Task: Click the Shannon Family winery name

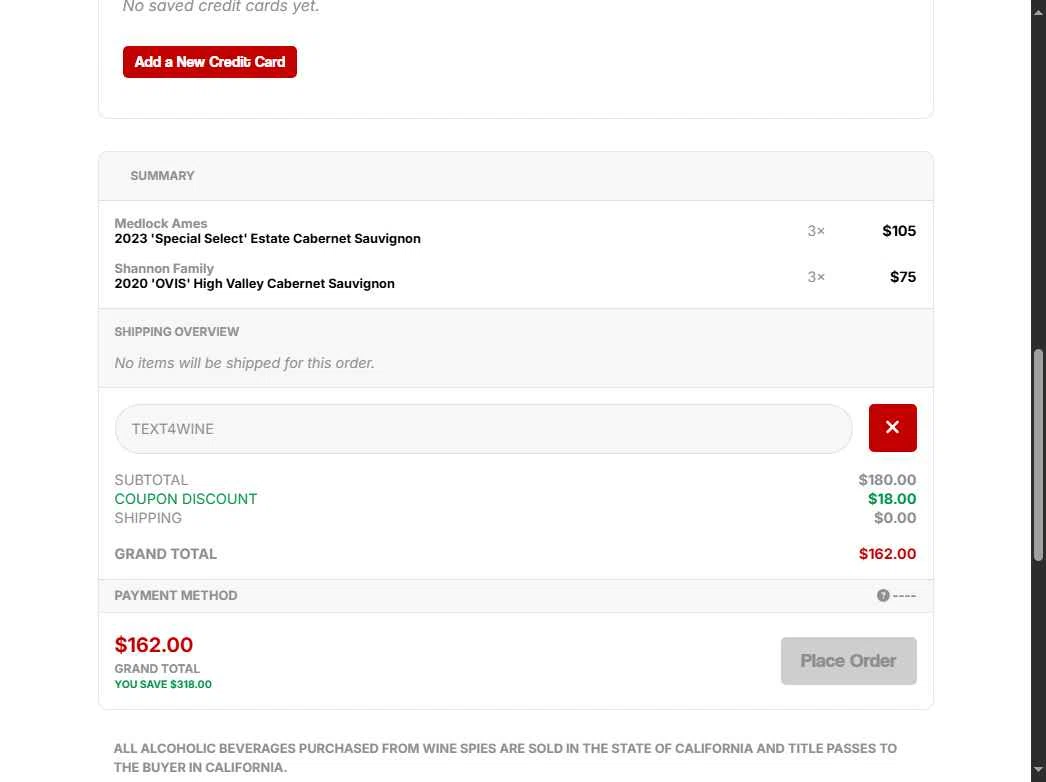Action: point(164,268)
